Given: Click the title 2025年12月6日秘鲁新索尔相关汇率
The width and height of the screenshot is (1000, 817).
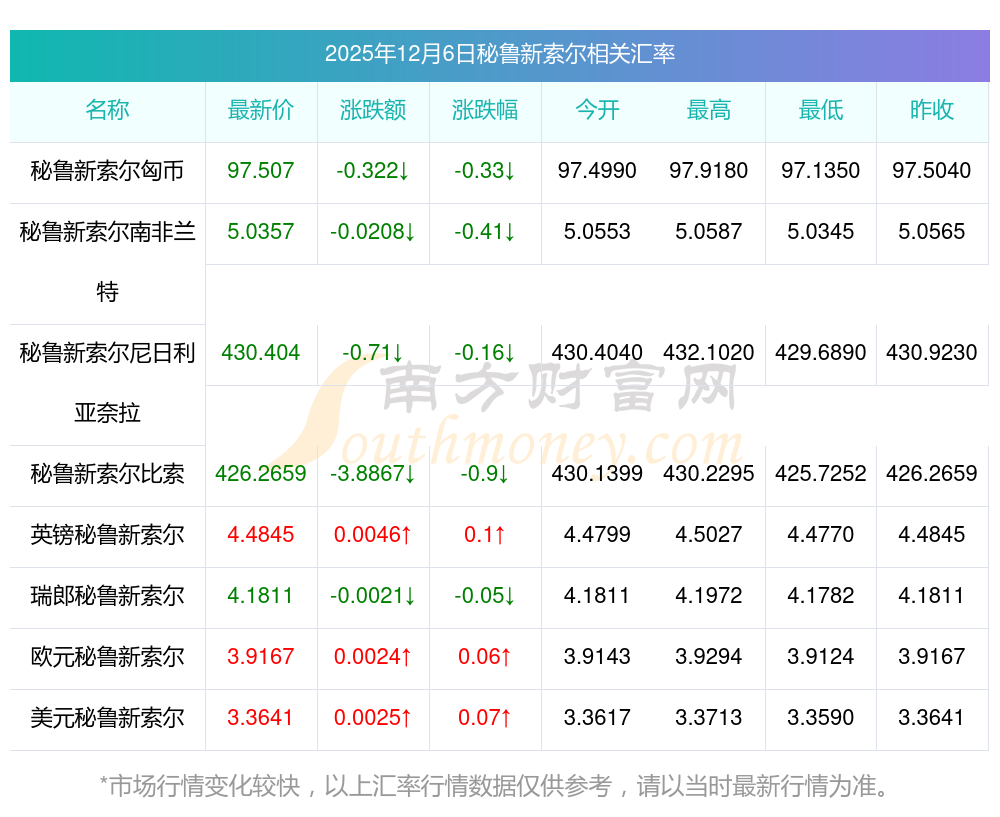Looking at the screenshot, I should 499,54.
